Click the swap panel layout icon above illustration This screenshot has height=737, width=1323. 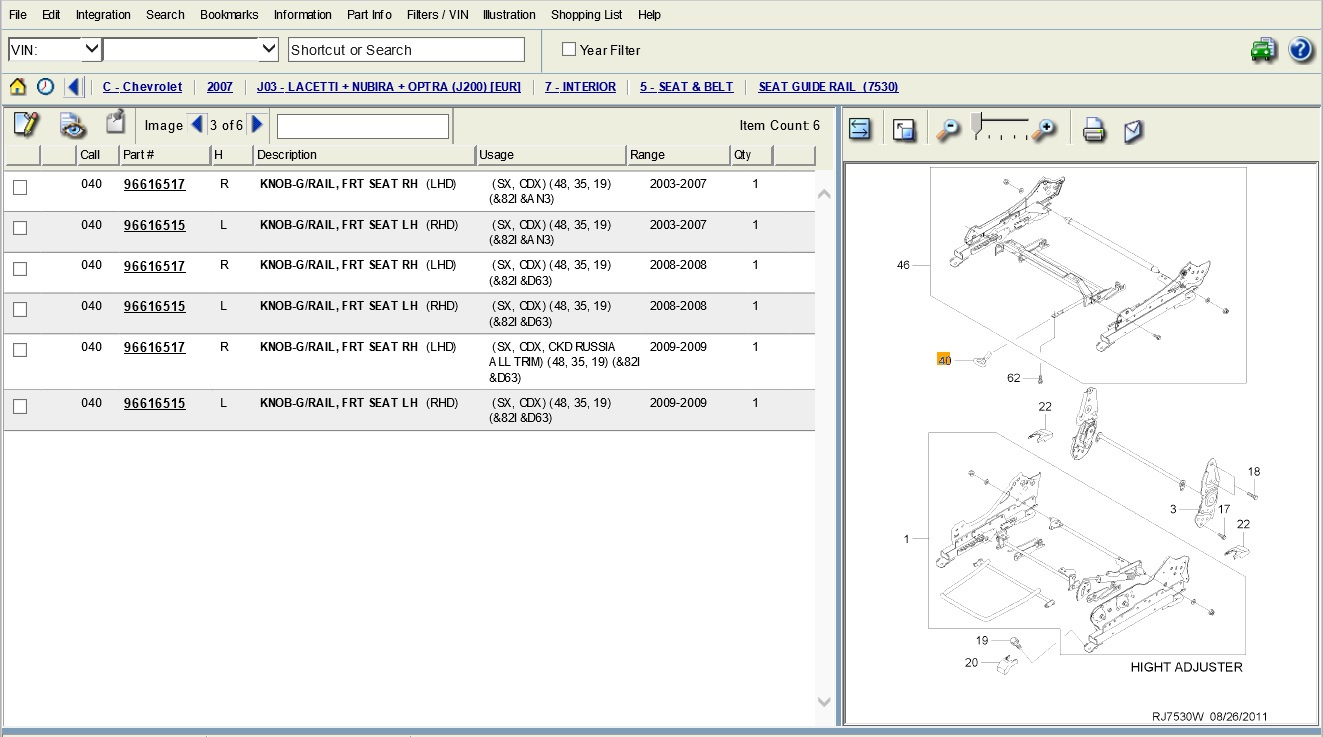pos(860,129)
